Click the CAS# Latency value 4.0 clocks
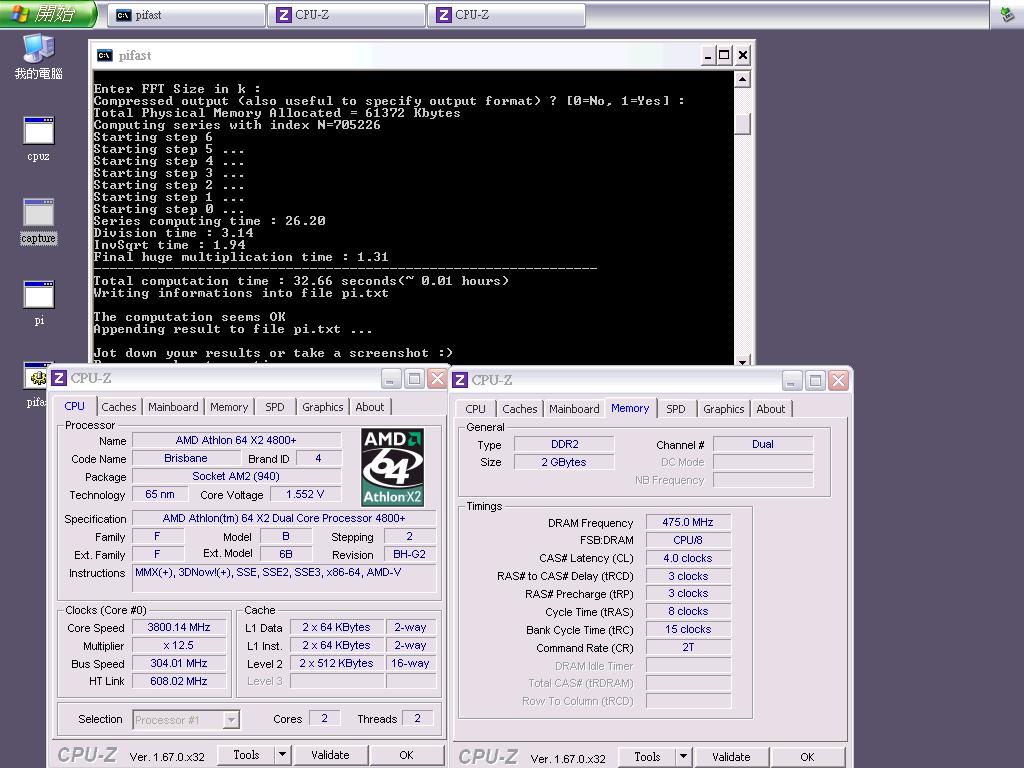 [x=688, y=558]
